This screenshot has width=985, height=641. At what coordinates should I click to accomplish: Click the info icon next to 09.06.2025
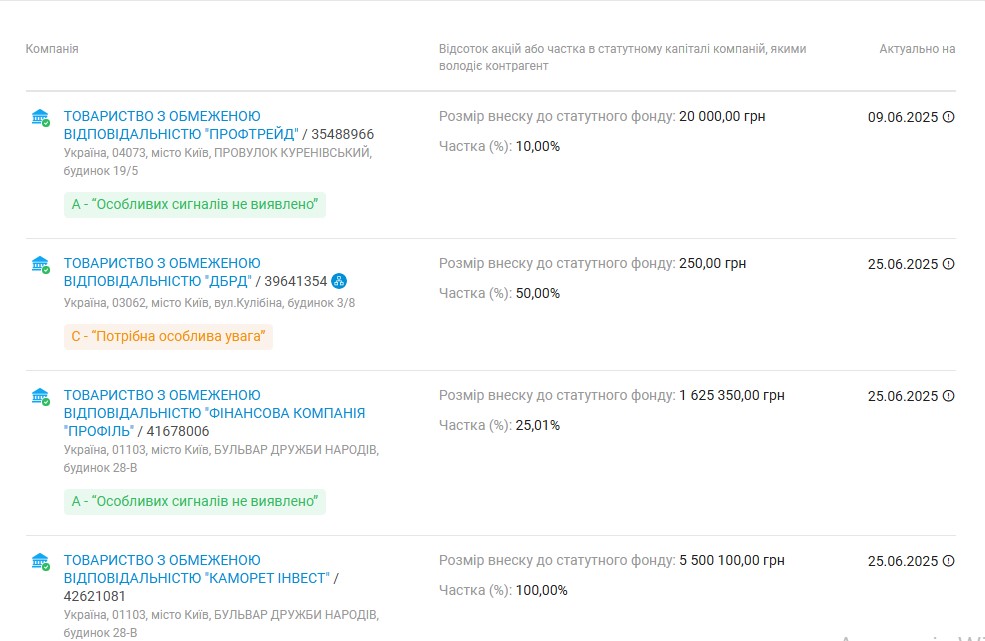coord(949,117)
